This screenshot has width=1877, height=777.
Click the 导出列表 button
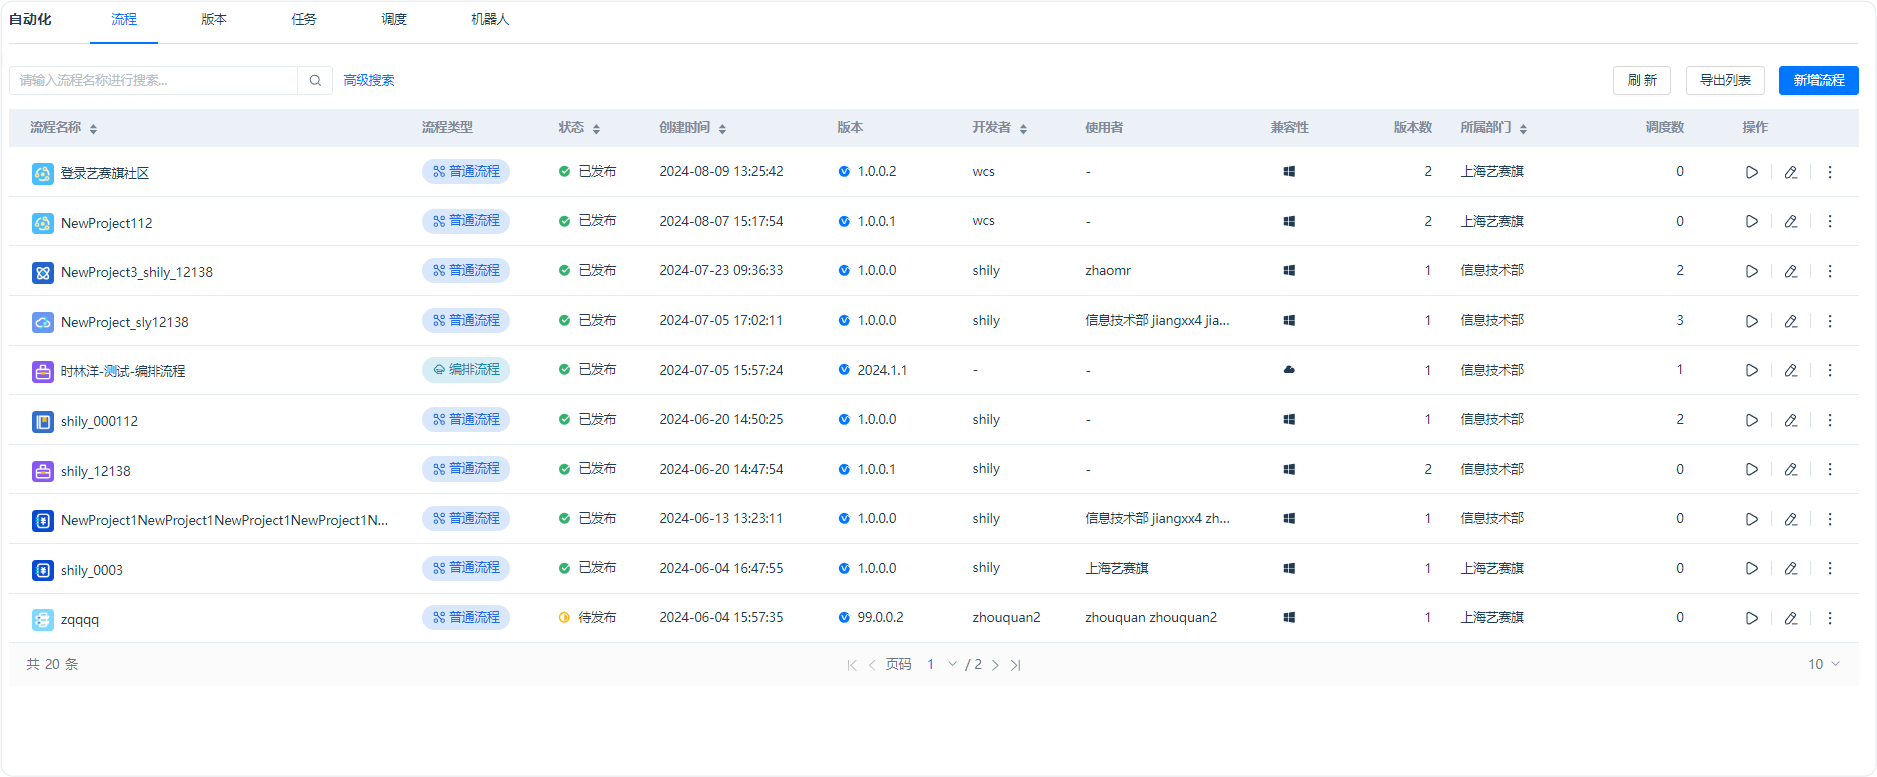coord(1725,80)
